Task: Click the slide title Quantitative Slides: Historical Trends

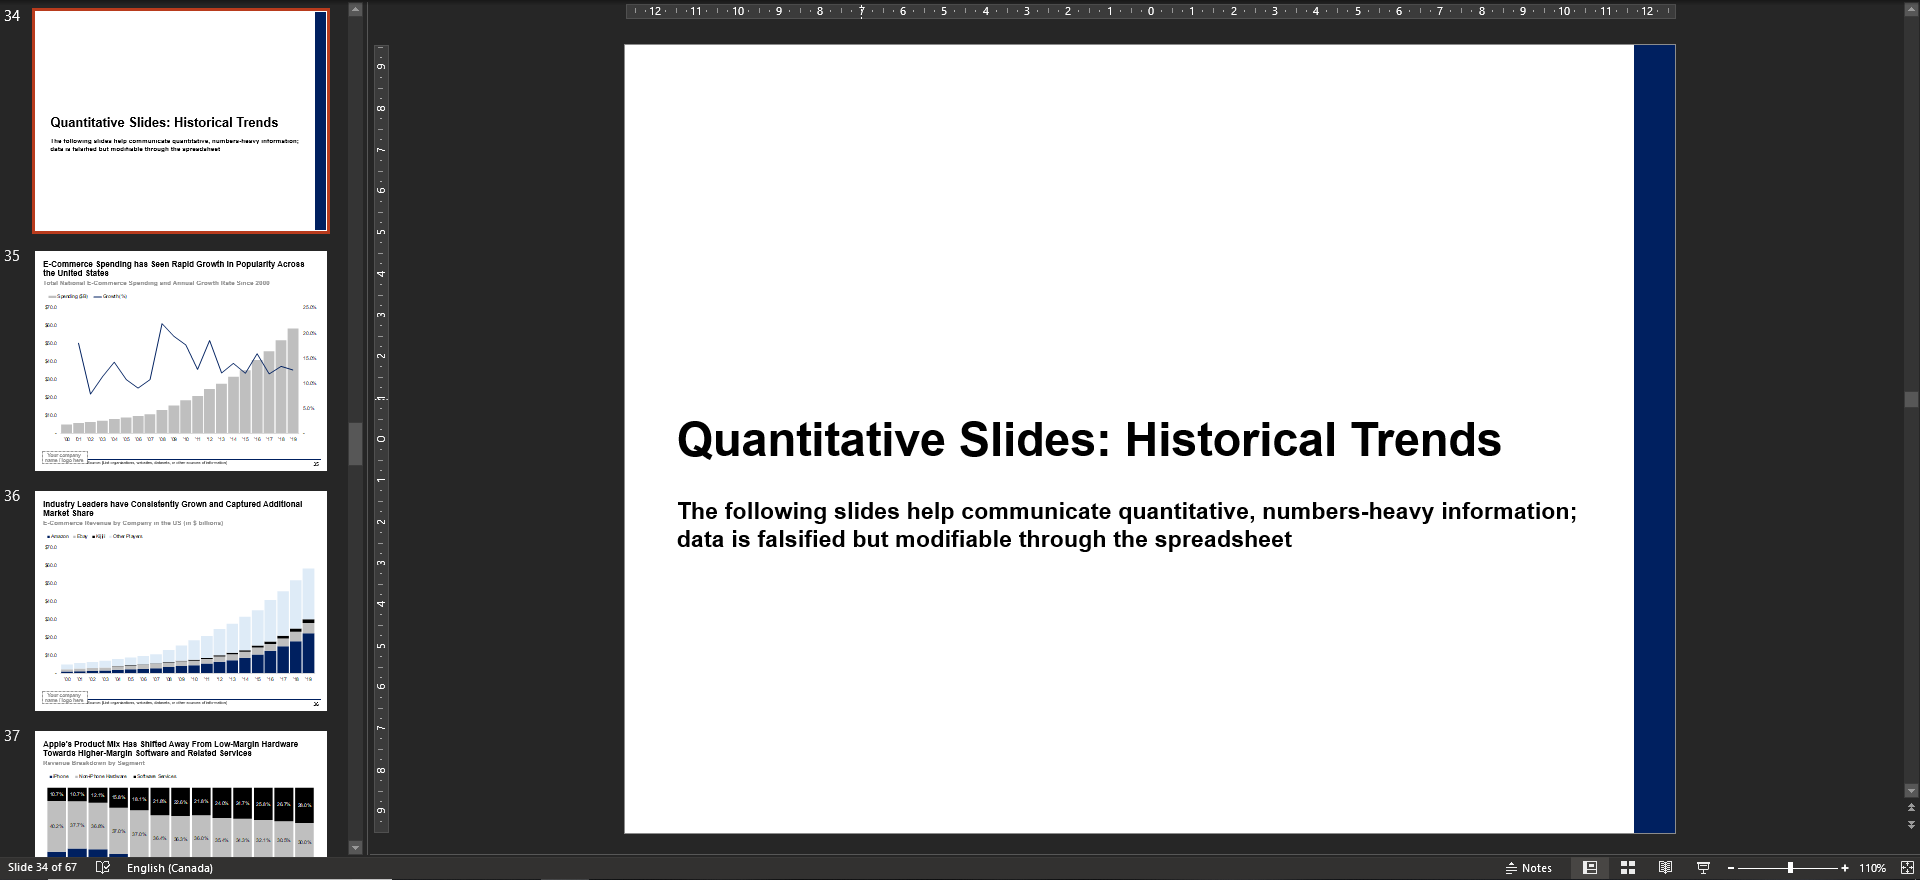Action: 1089,440
